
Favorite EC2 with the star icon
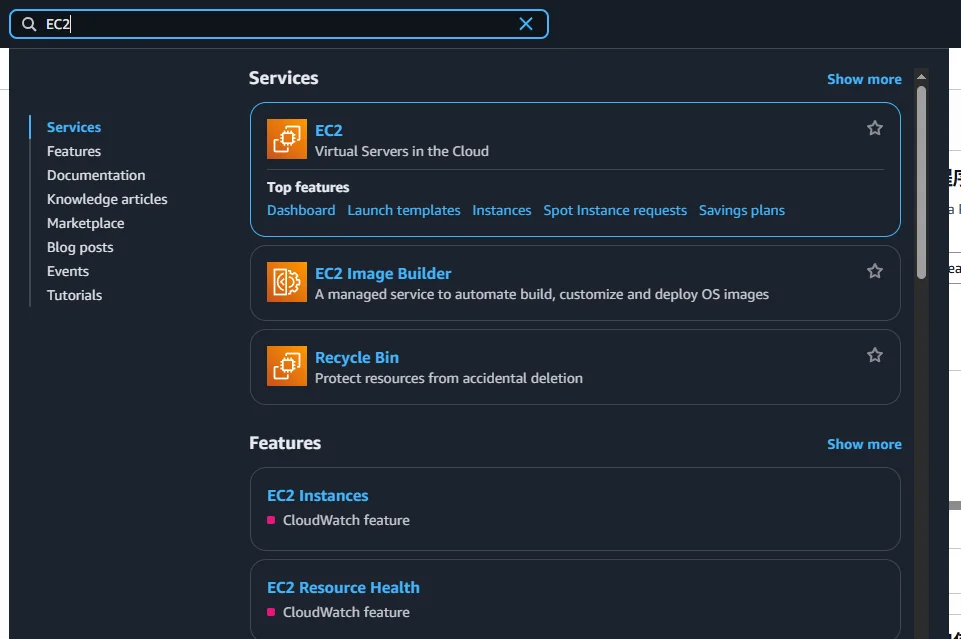pyautogui.click(x=875, y=128)
